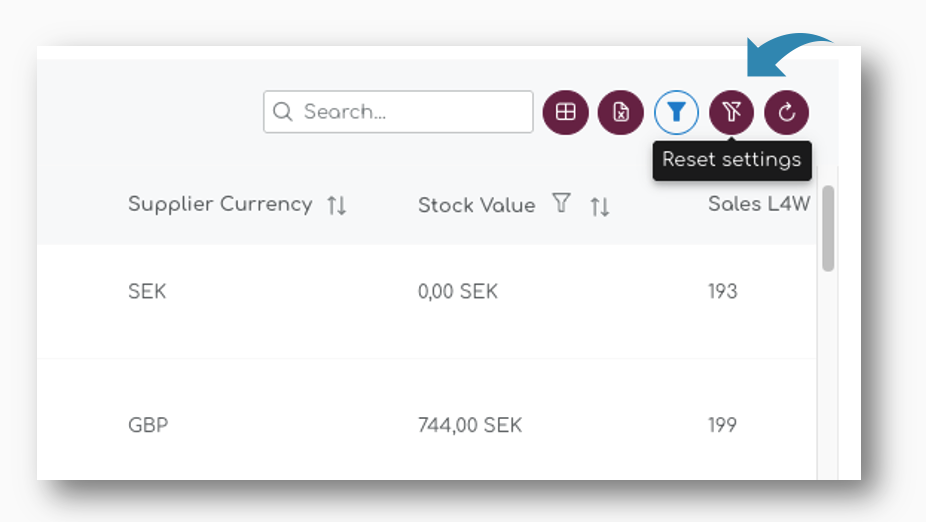Click the Sales L4W column header
The width and height of the screenshot is (926, 522).
coord(758,204)
